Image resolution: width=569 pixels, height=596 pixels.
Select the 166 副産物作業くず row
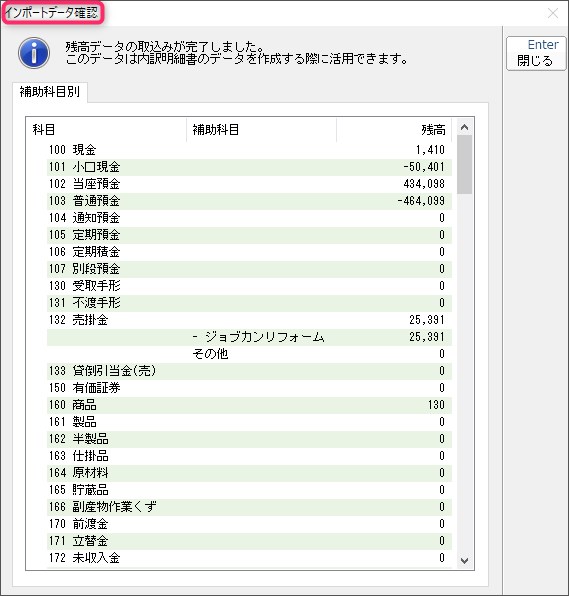249,507
